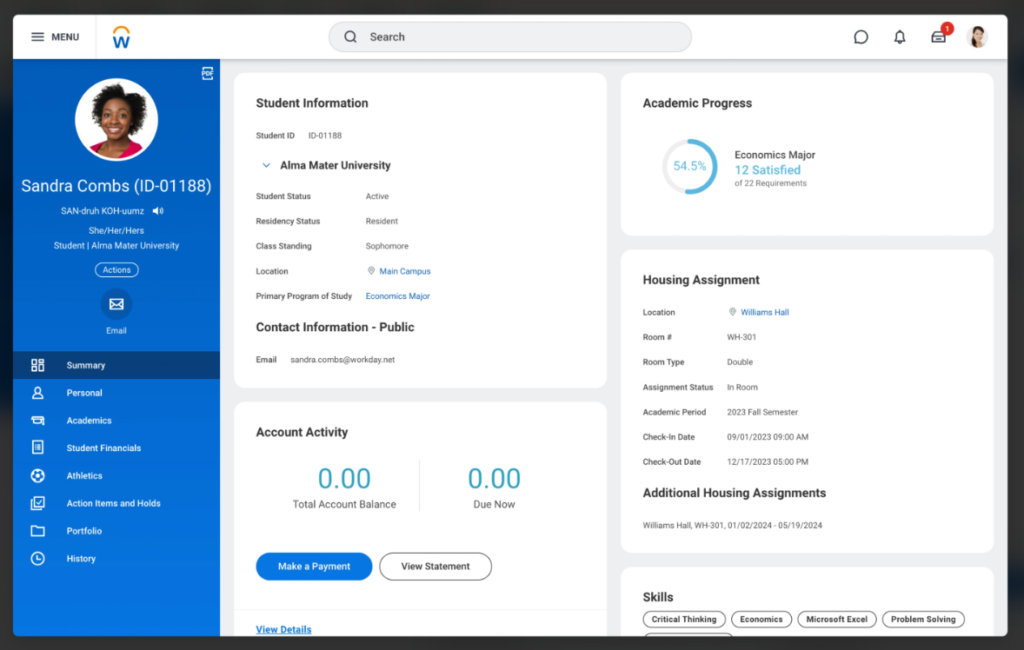1024x650 pixels.
Task: Play the name pronunciation audio icon
Action: pos(158,211)
